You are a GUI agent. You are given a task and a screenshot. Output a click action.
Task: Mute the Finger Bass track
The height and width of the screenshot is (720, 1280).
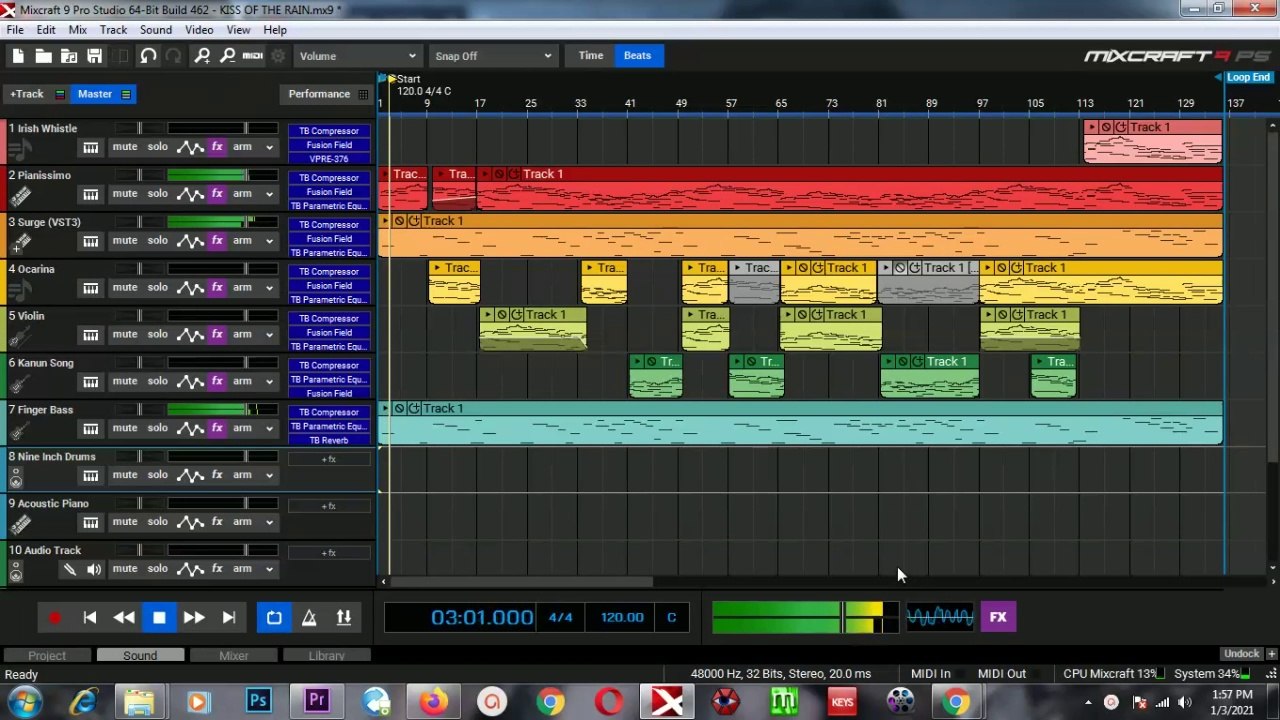point(125,428)
